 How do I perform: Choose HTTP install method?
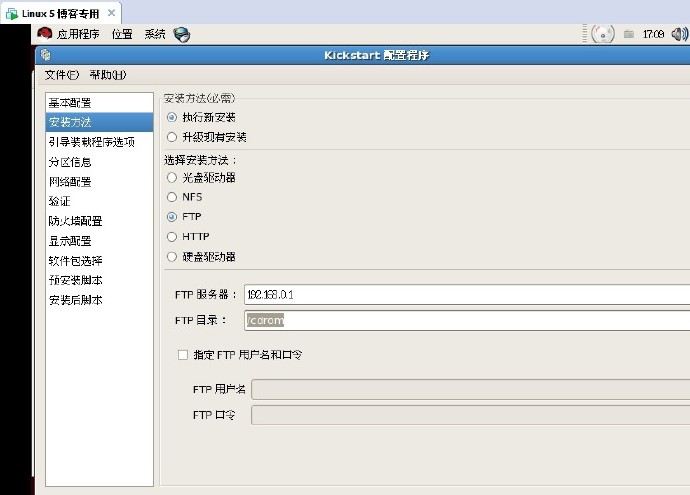click(x=172, y=237)
